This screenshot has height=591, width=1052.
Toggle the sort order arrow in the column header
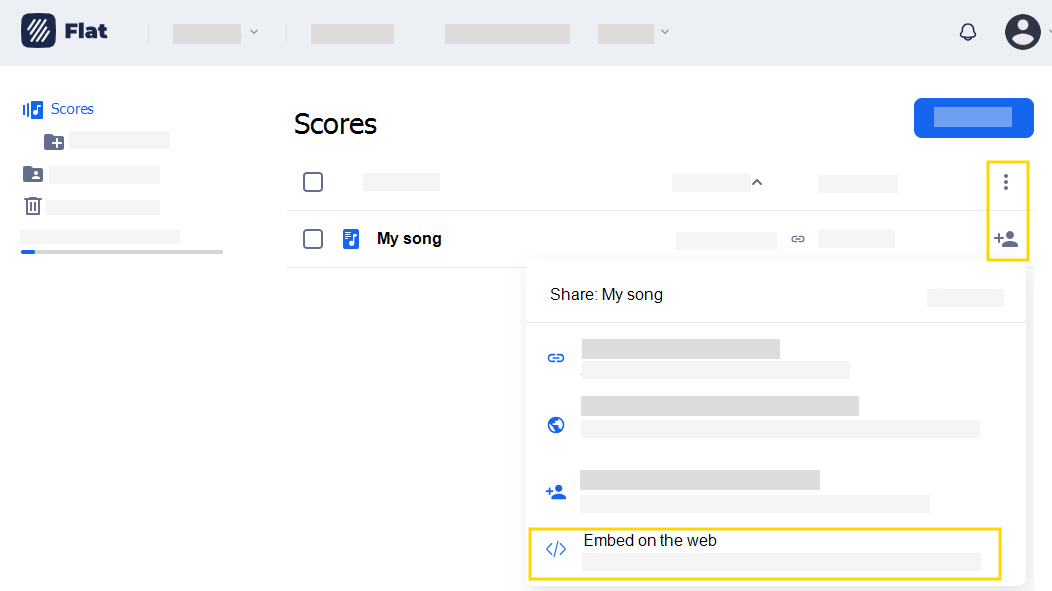(757, 182)
